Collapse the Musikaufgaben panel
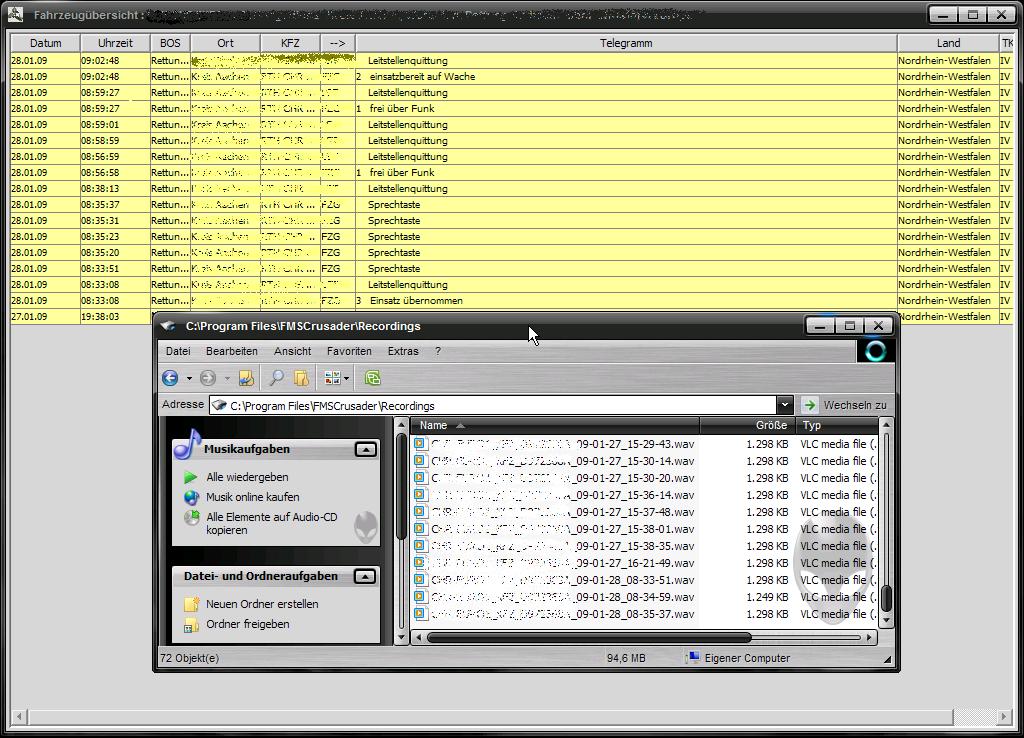Viewport: 1024px width, 738px height. point(366,450)
